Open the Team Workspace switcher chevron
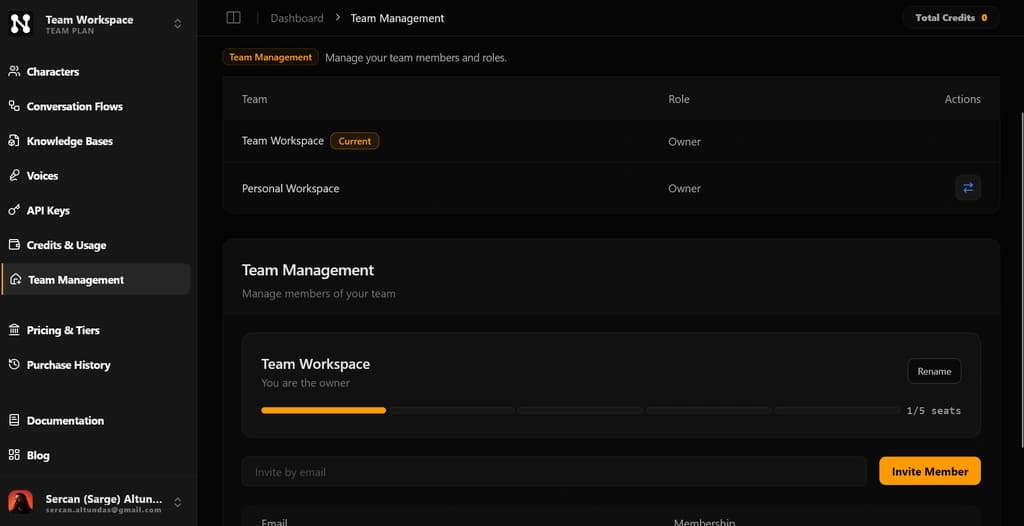Viewport: 1024px width, 526px height. [177, 24]
